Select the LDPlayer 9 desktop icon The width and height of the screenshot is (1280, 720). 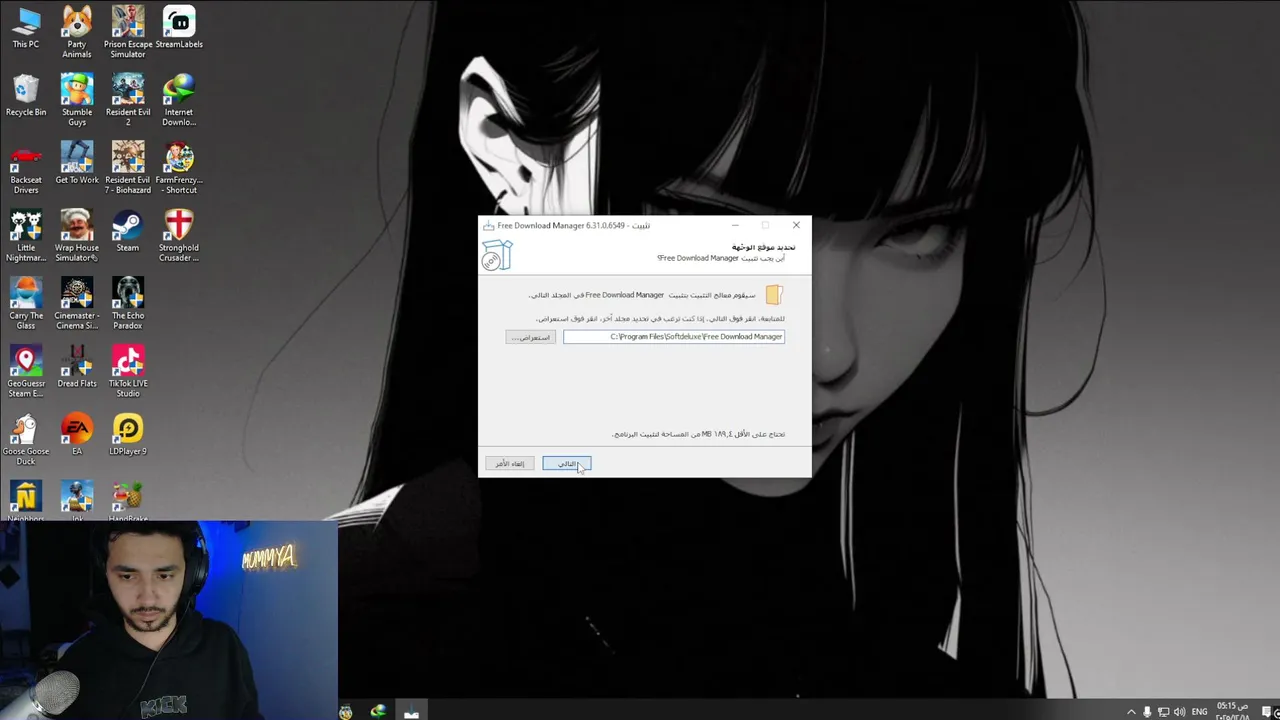coord(128,436)
